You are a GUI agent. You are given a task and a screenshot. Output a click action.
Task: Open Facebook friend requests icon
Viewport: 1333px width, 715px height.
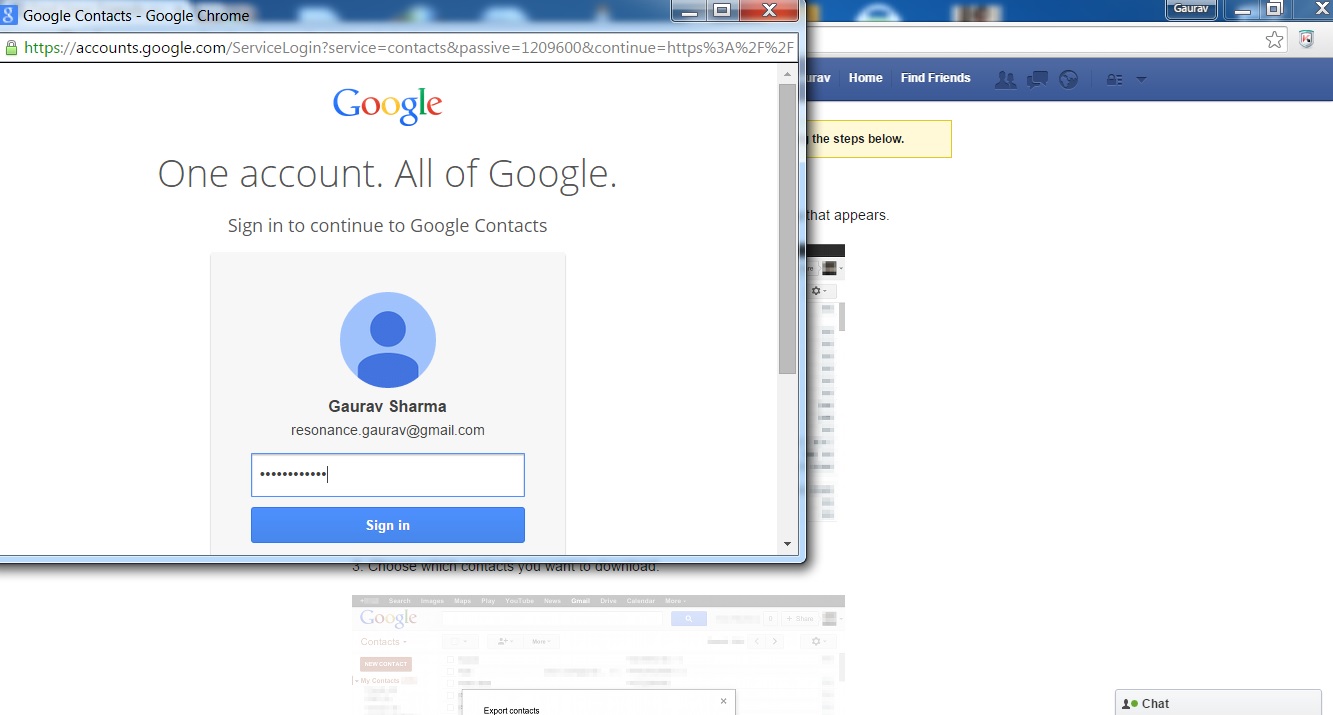tap(1006, 79)
